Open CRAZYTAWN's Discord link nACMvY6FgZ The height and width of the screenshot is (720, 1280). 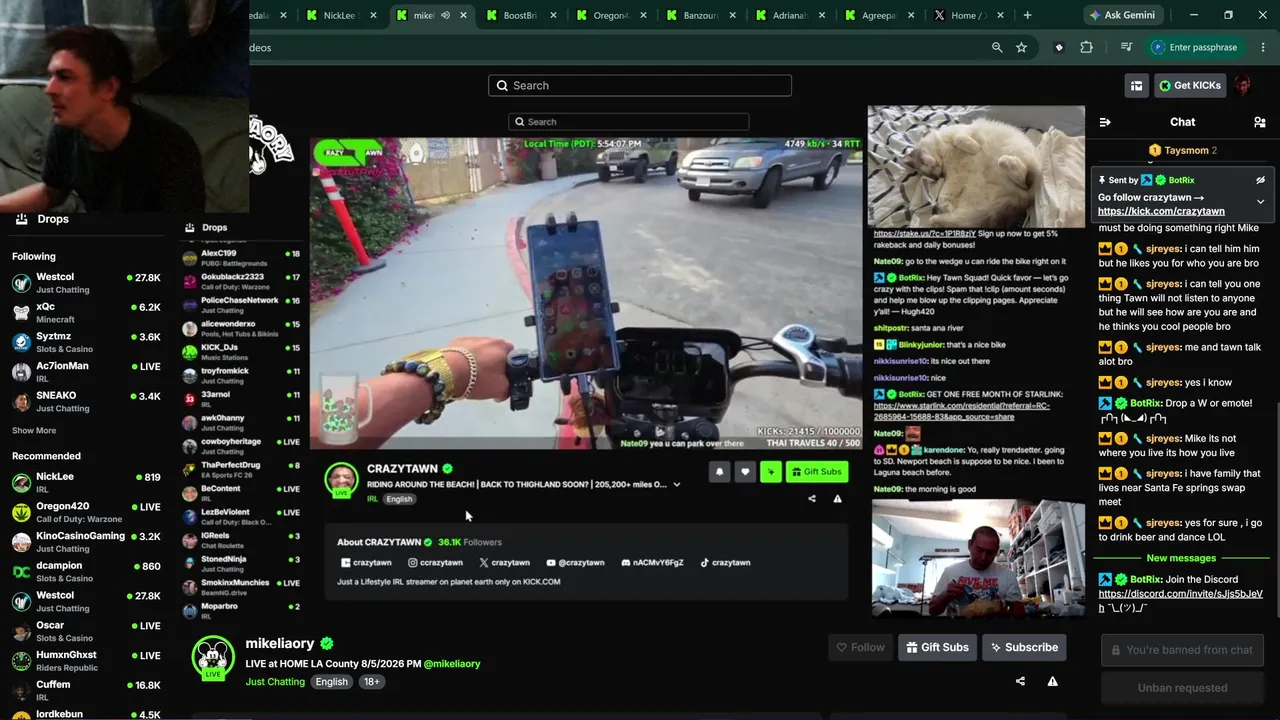(x=652, y=563)
